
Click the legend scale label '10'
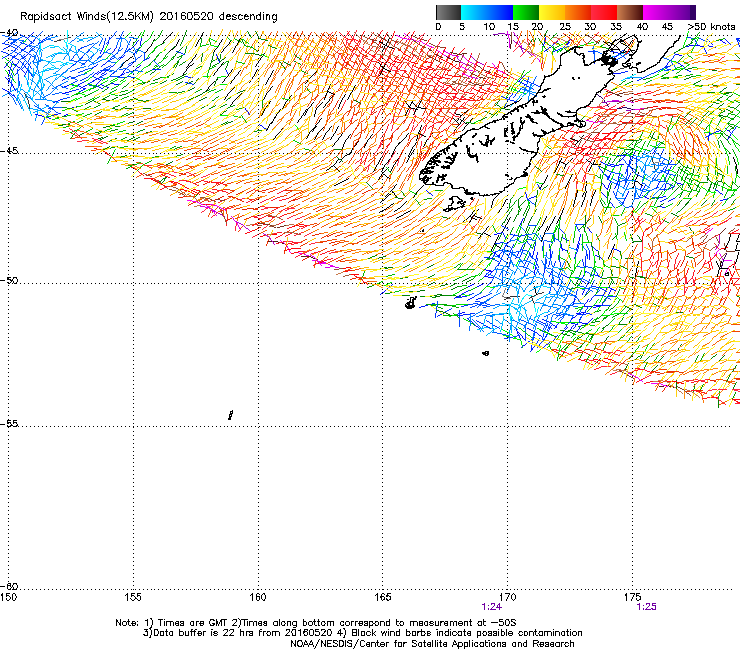[x=489, y=27]
